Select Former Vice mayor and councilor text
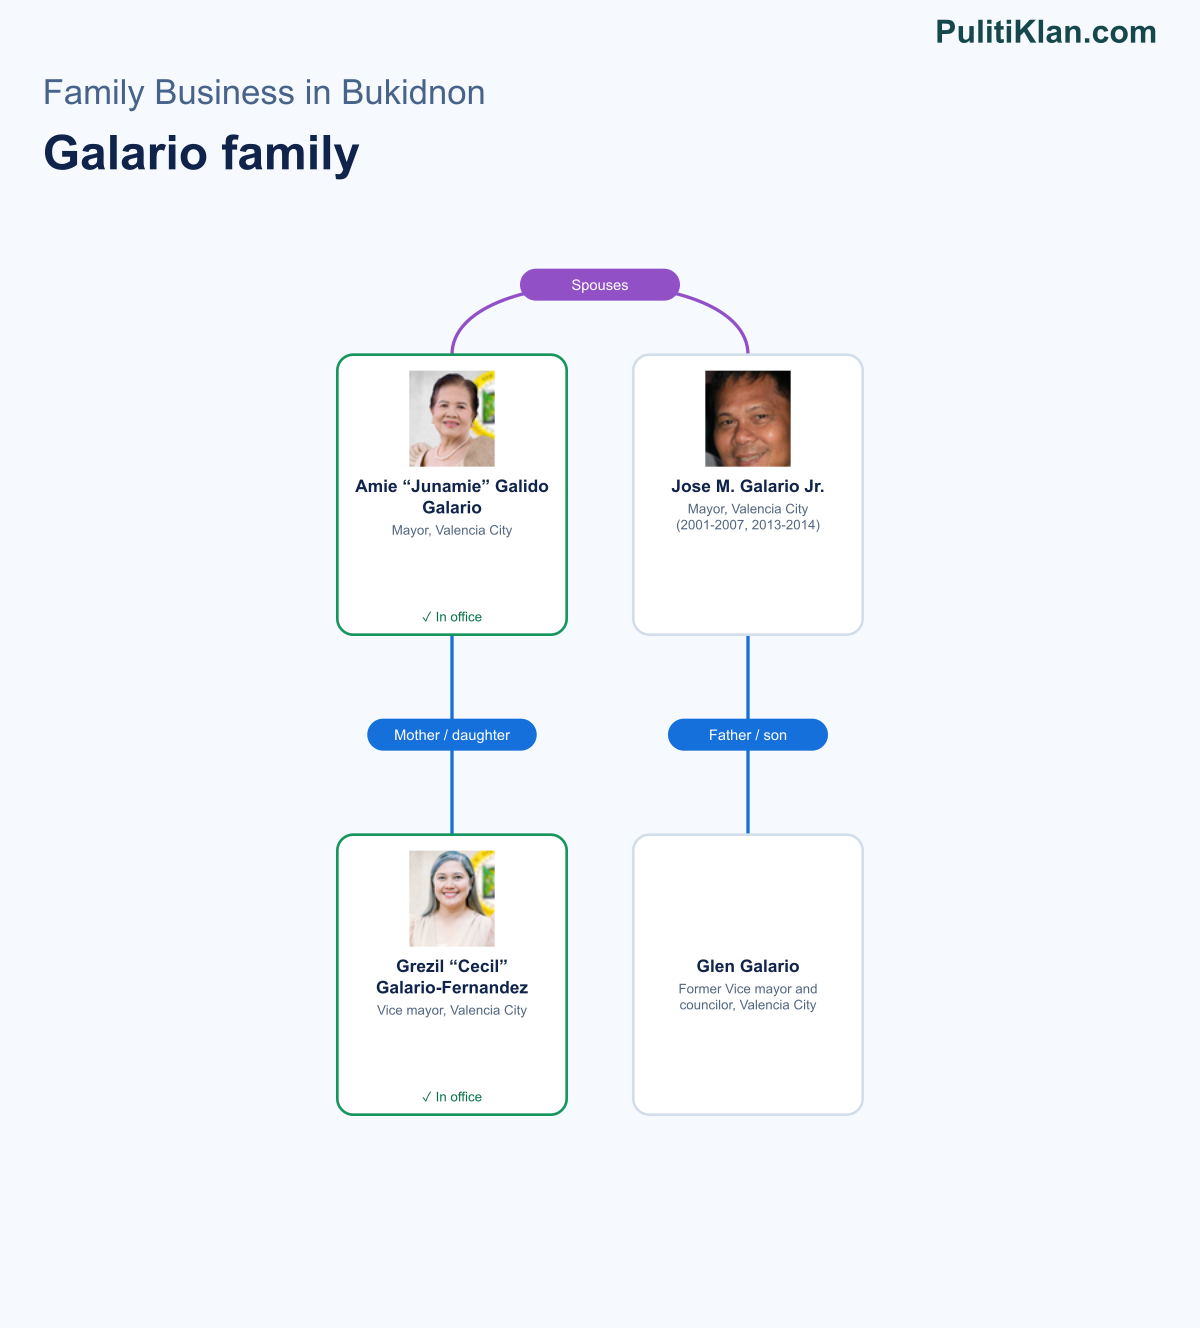 coord(748,997)
